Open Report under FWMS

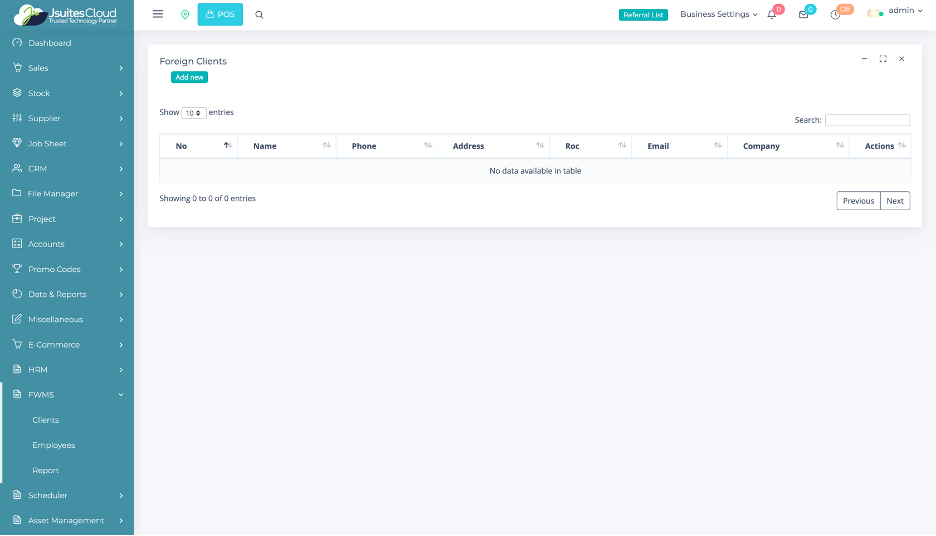click(x=46, y=470)
